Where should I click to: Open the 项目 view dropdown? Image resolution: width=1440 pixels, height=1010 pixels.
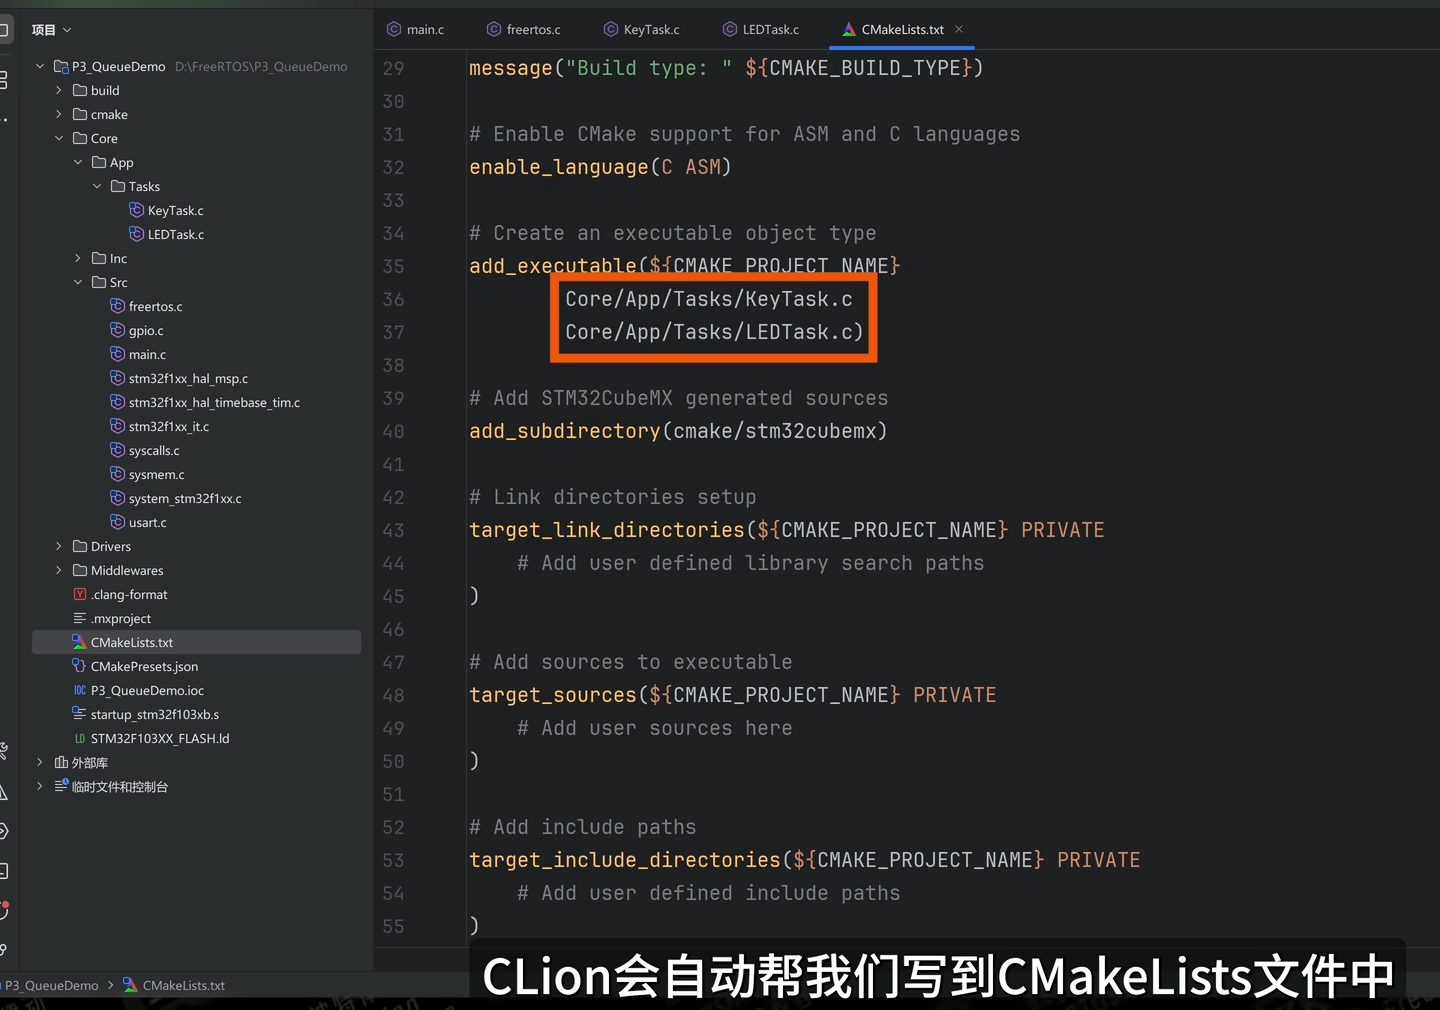pyautogui.click(x=51, y=30)
